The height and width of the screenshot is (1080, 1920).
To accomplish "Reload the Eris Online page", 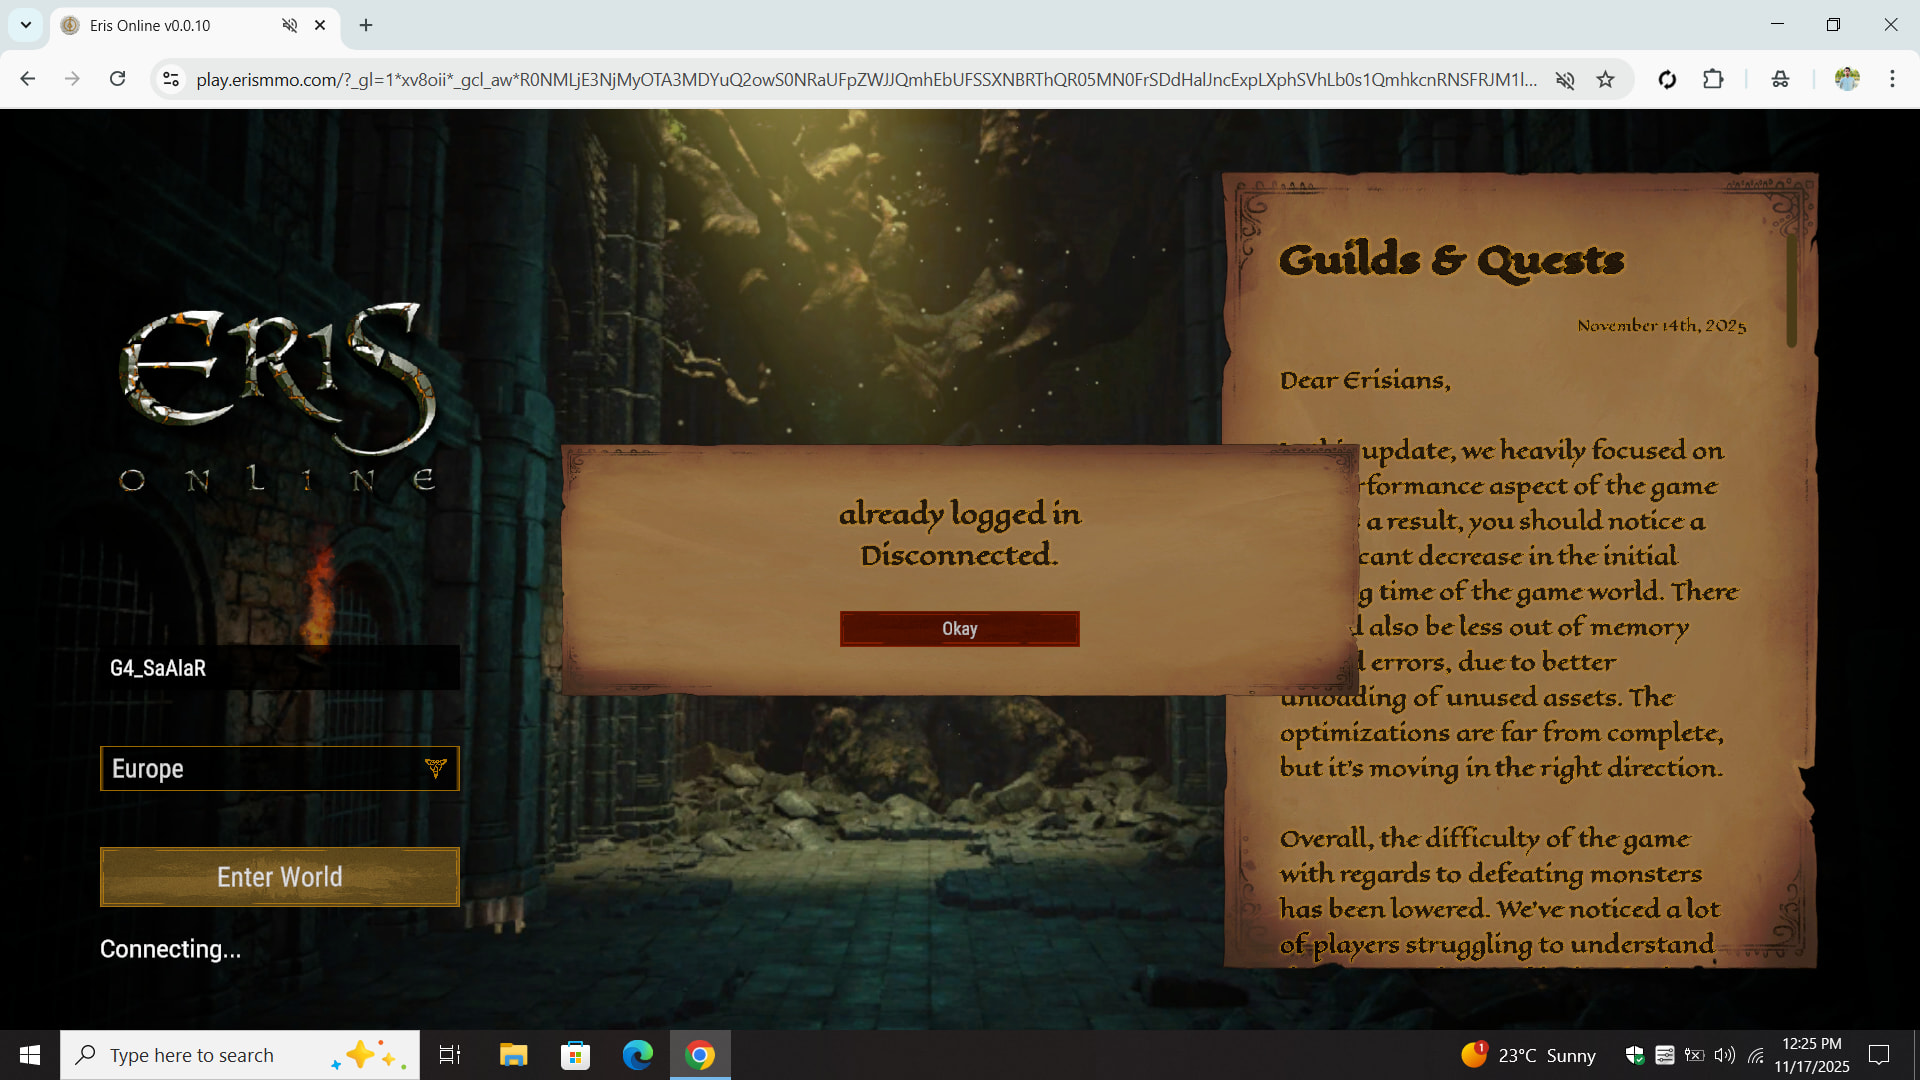I will (118, 79).
